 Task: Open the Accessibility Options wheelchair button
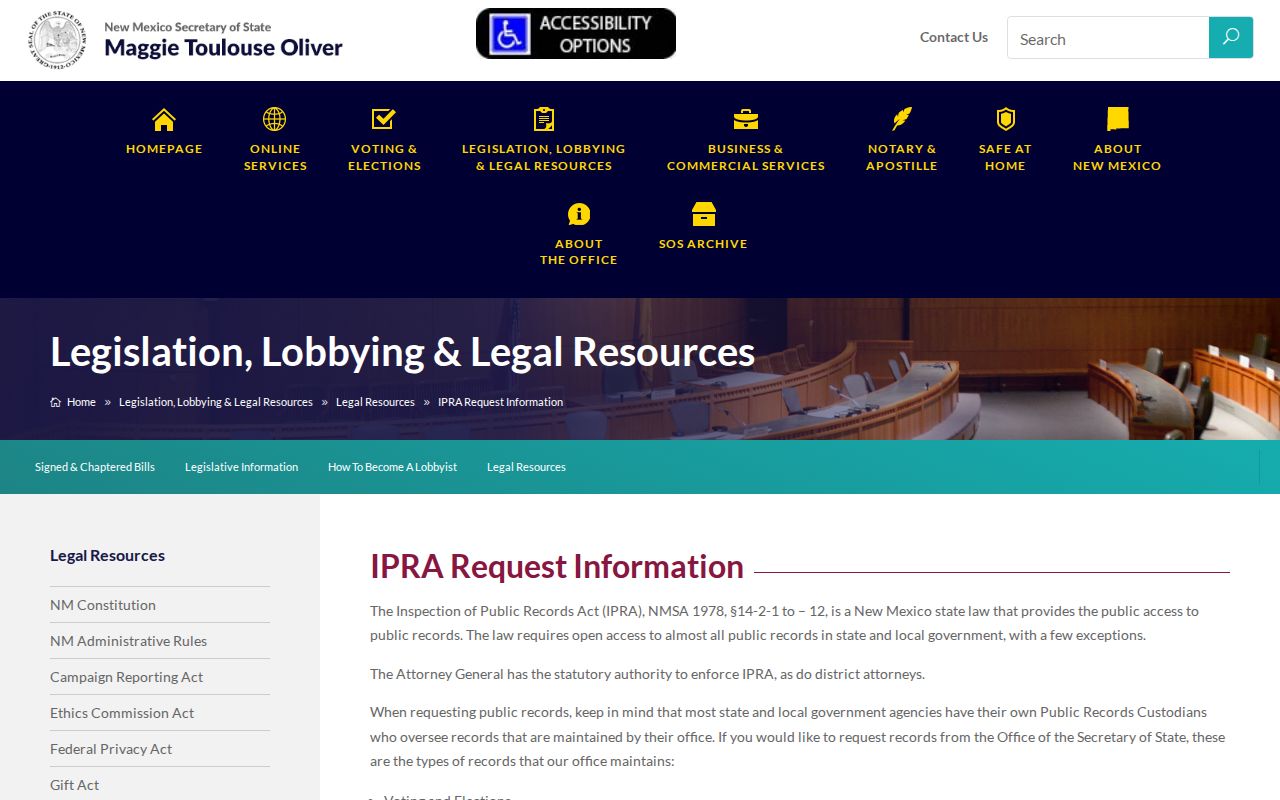point(576,34)
